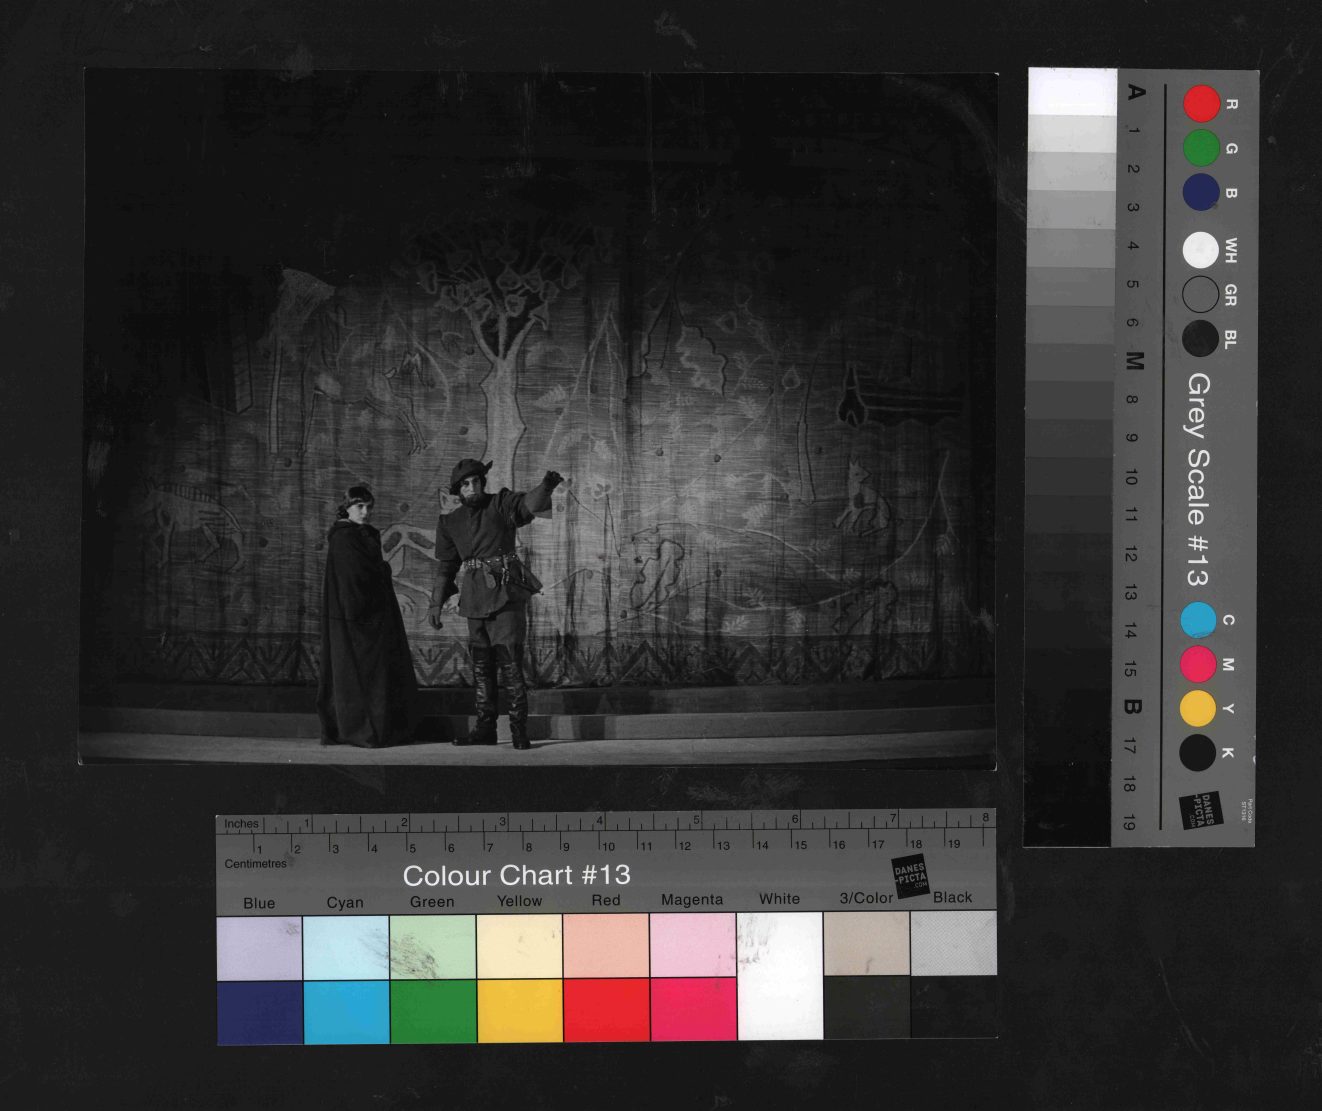Pick the black circle labeled K

click(1198, 753)
